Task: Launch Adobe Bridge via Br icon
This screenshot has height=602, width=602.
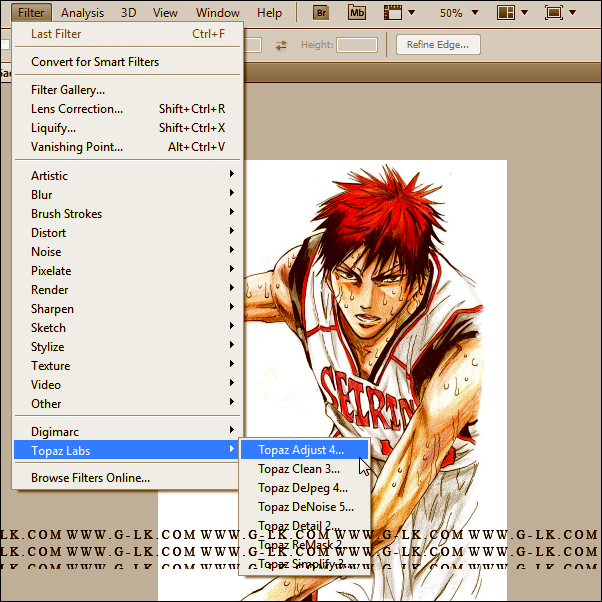Action: [x=321, y=13]
